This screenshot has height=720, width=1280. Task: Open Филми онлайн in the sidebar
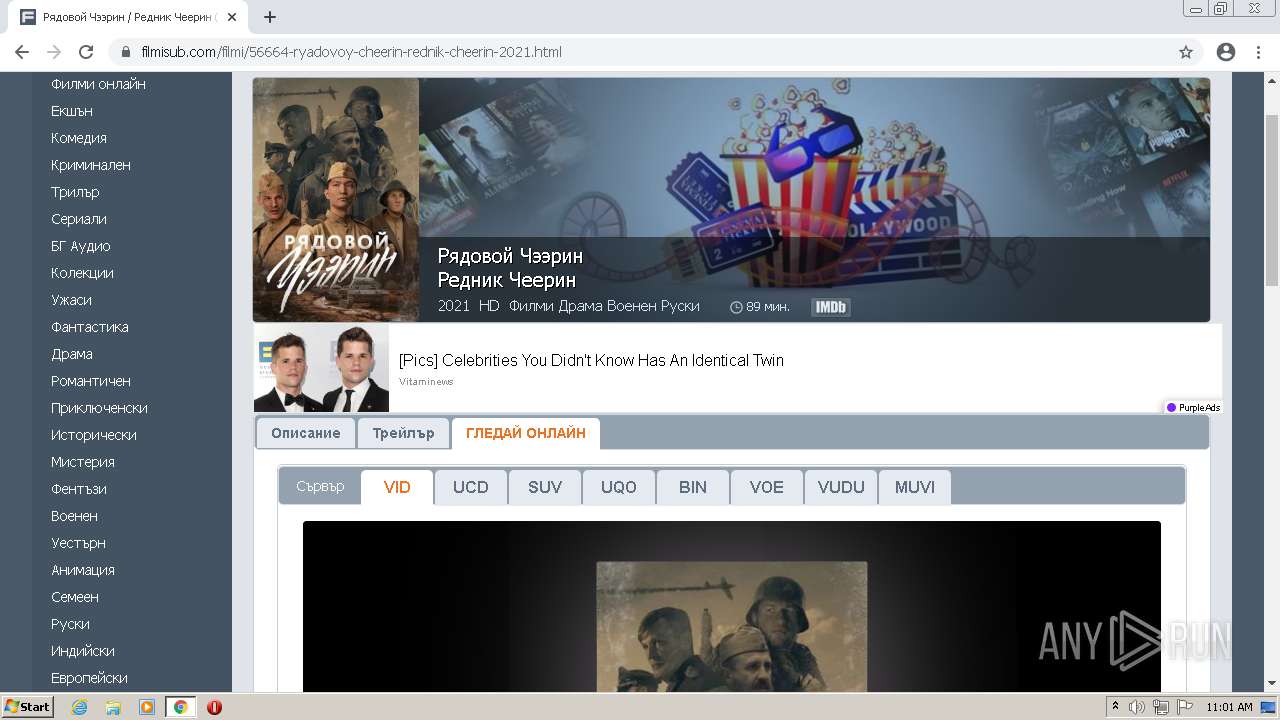(98, 84)
